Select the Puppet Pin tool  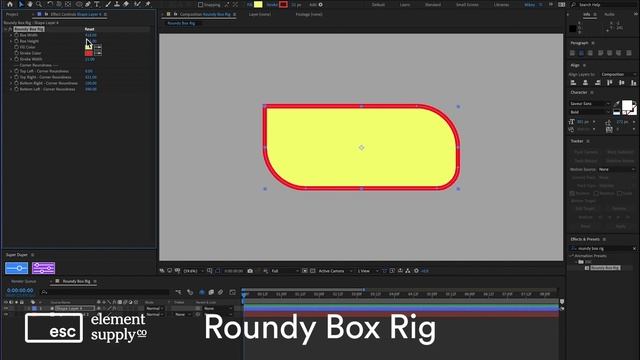click(x=147, y=4)
